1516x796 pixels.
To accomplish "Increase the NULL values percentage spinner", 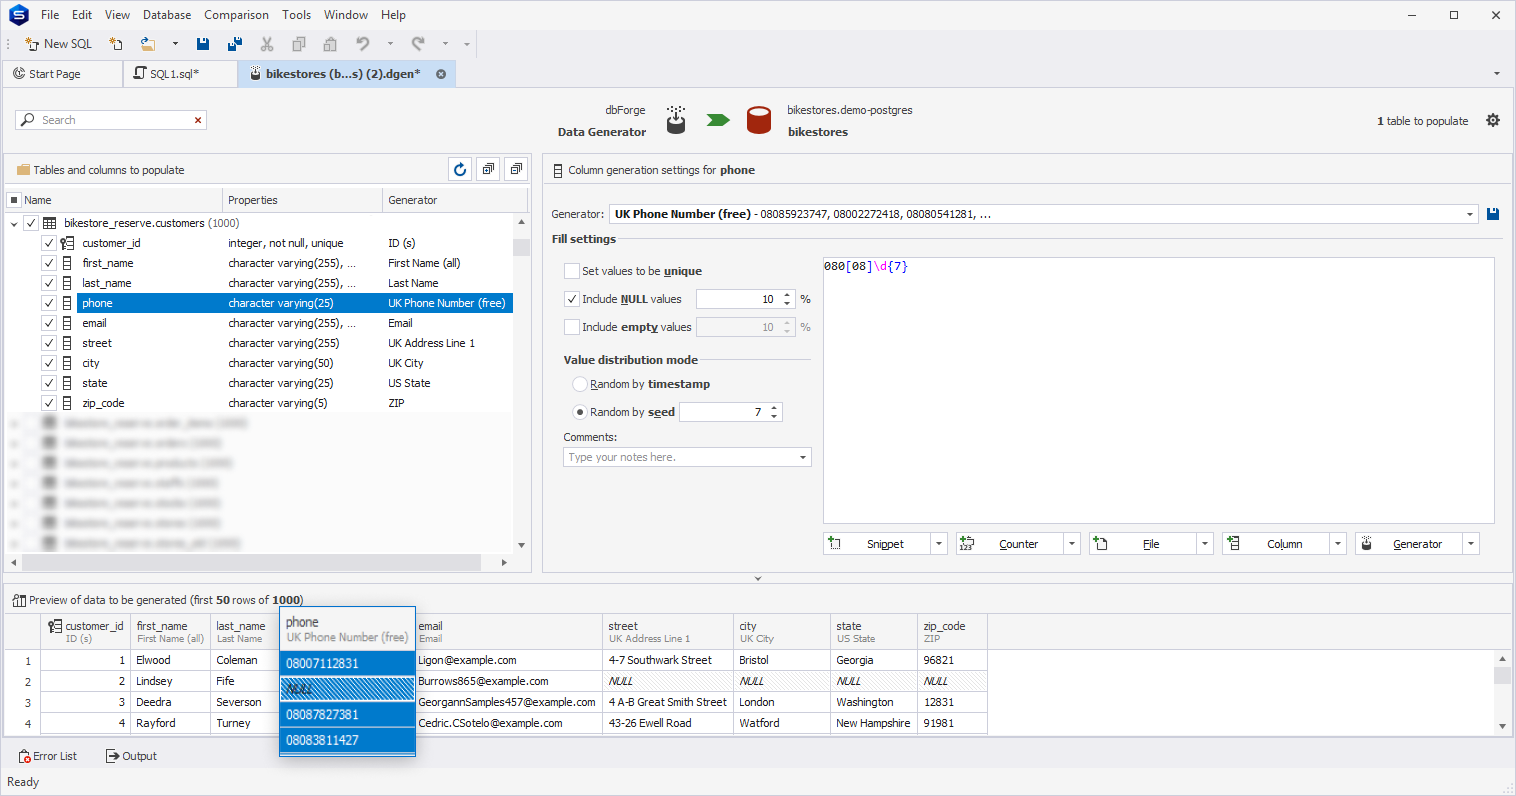I will coord(788,295).
